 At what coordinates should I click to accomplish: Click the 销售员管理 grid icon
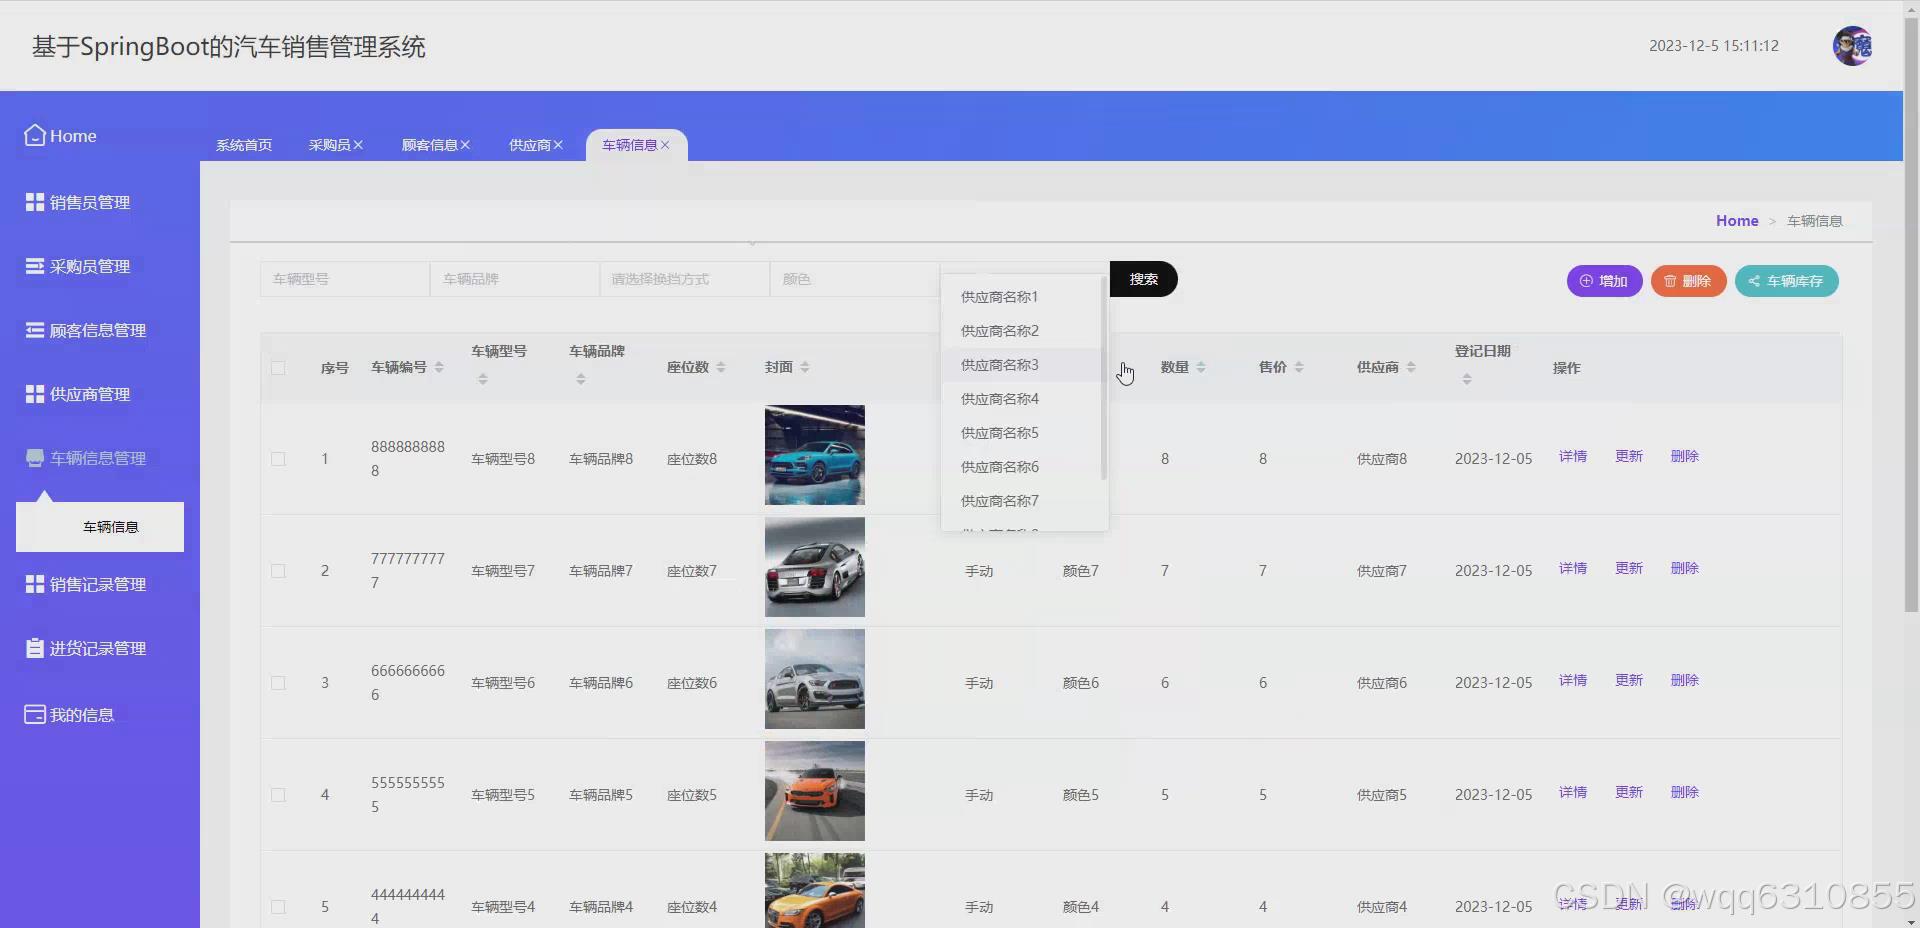[x=35, y=202]
